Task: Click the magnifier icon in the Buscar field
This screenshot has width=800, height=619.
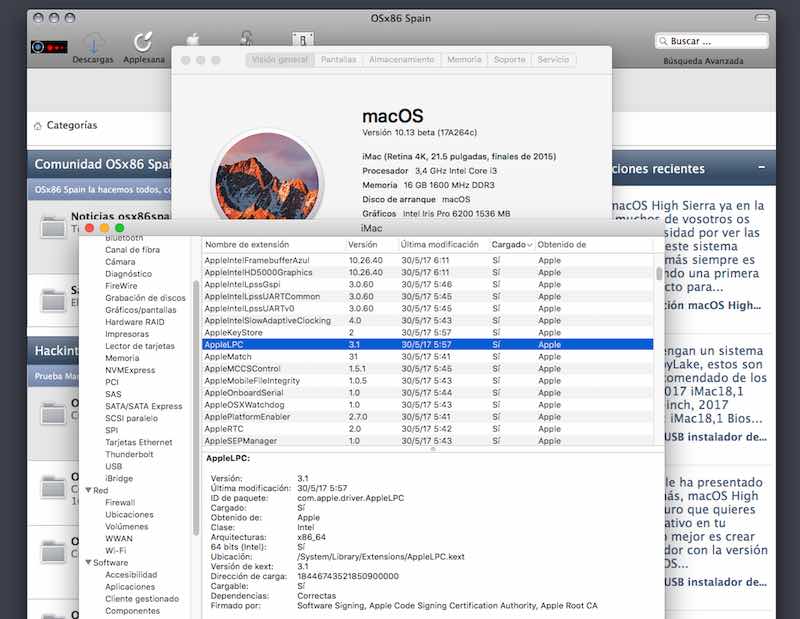Action: point(663,41)
